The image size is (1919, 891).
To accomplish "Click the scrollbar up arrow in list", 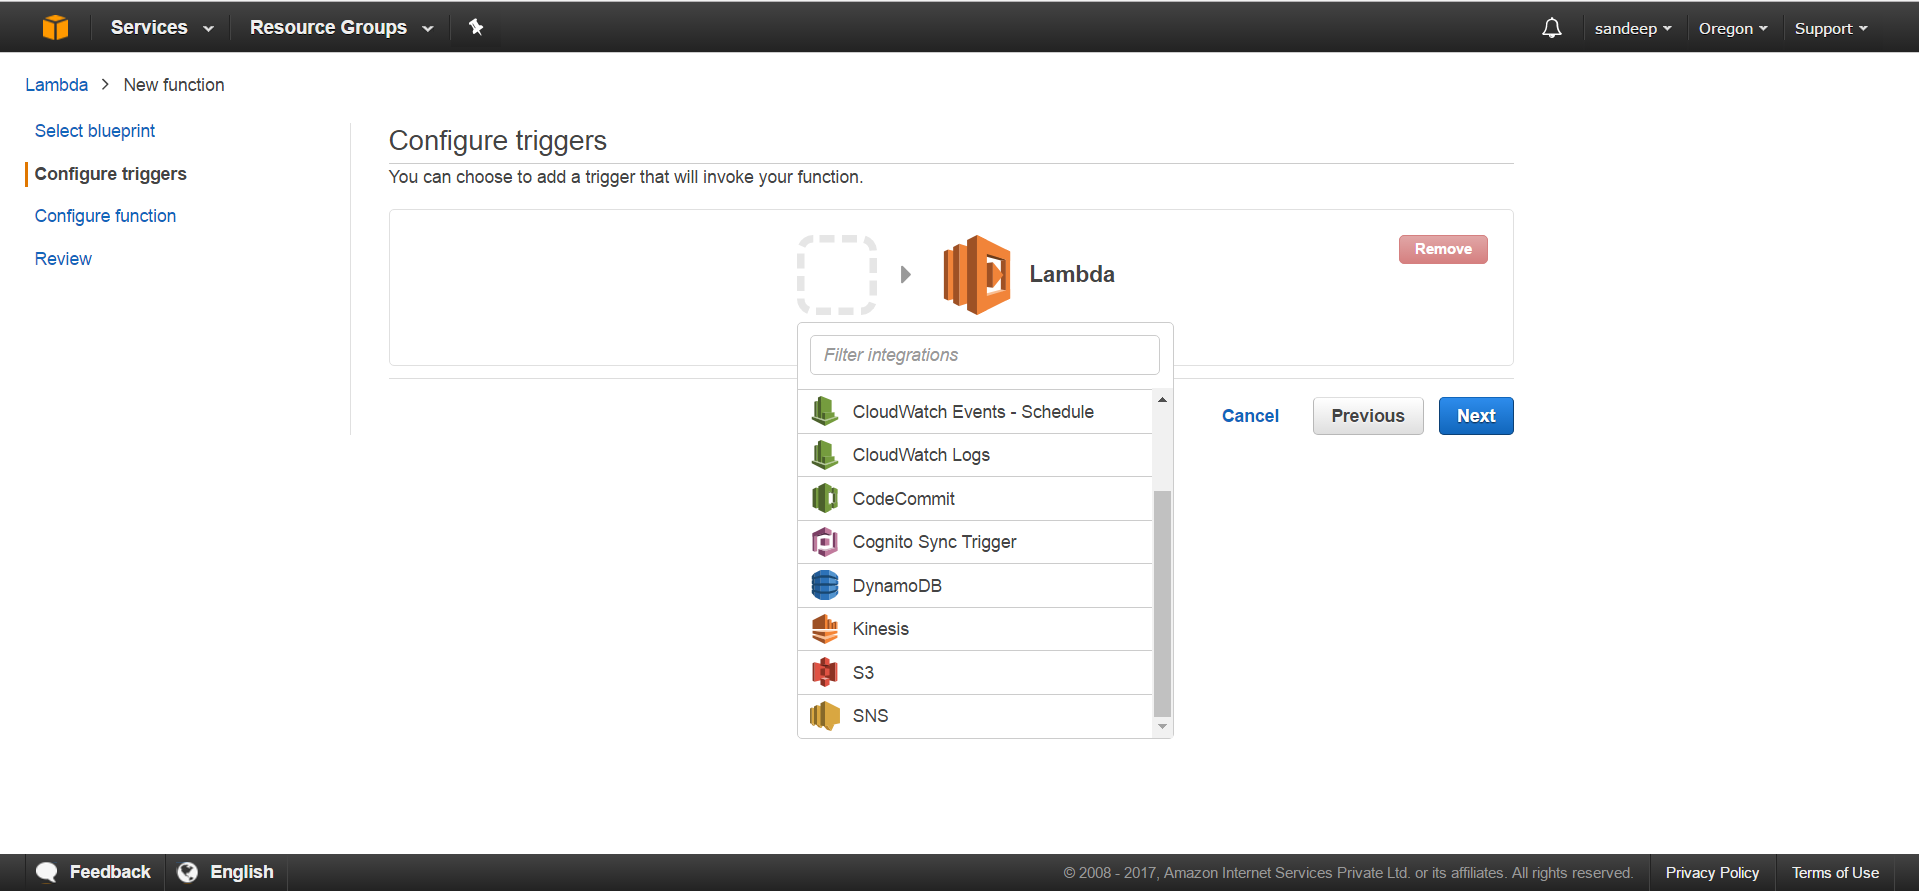I will click(1162, 400).
